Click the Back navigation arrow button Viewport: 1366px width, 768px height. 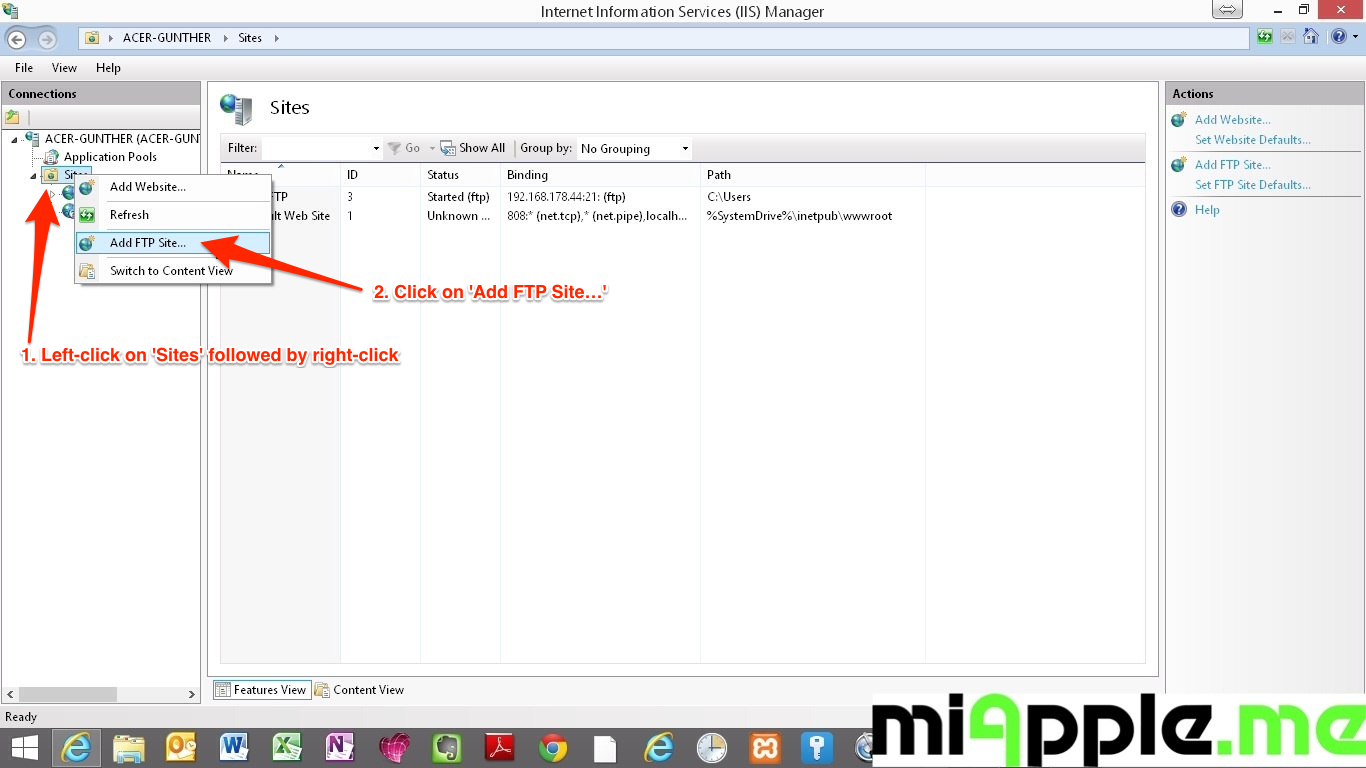click(17, 39)
